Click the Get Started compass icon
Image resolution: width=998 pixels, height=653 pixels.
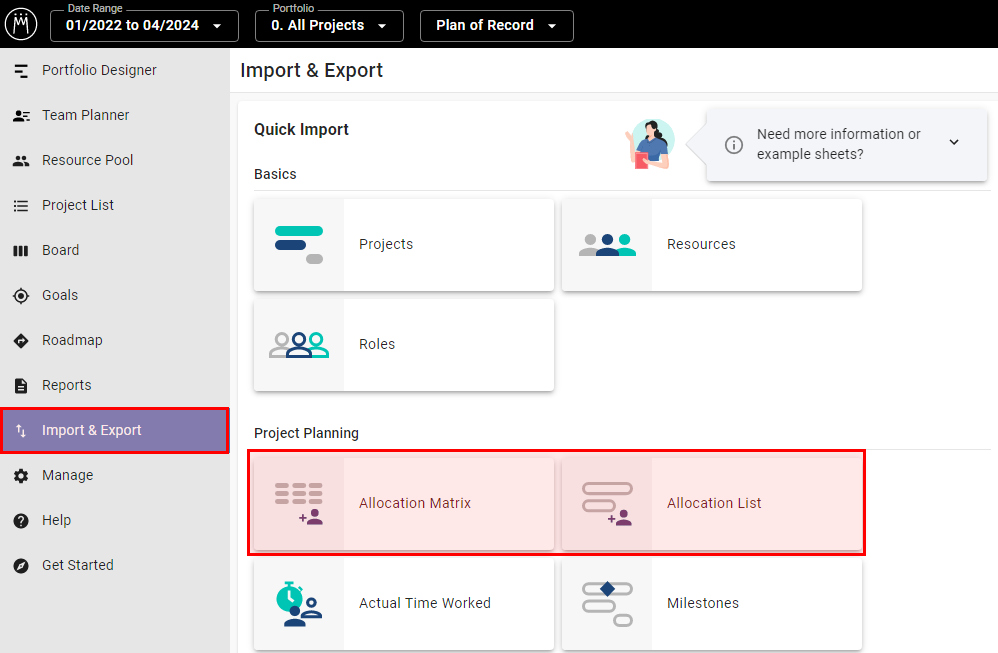21,566
